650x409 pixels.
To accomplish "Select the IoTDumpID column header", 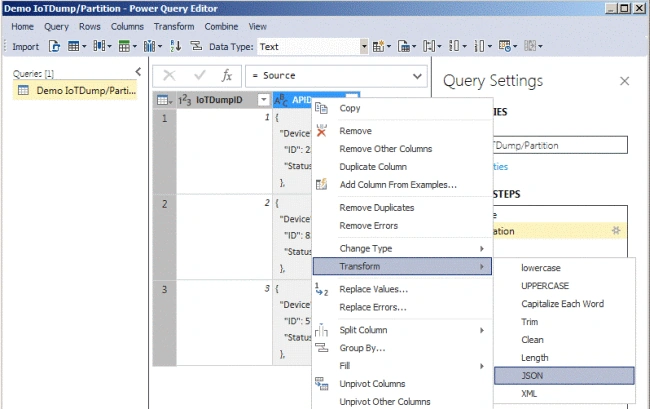I will tap(219, 100).
